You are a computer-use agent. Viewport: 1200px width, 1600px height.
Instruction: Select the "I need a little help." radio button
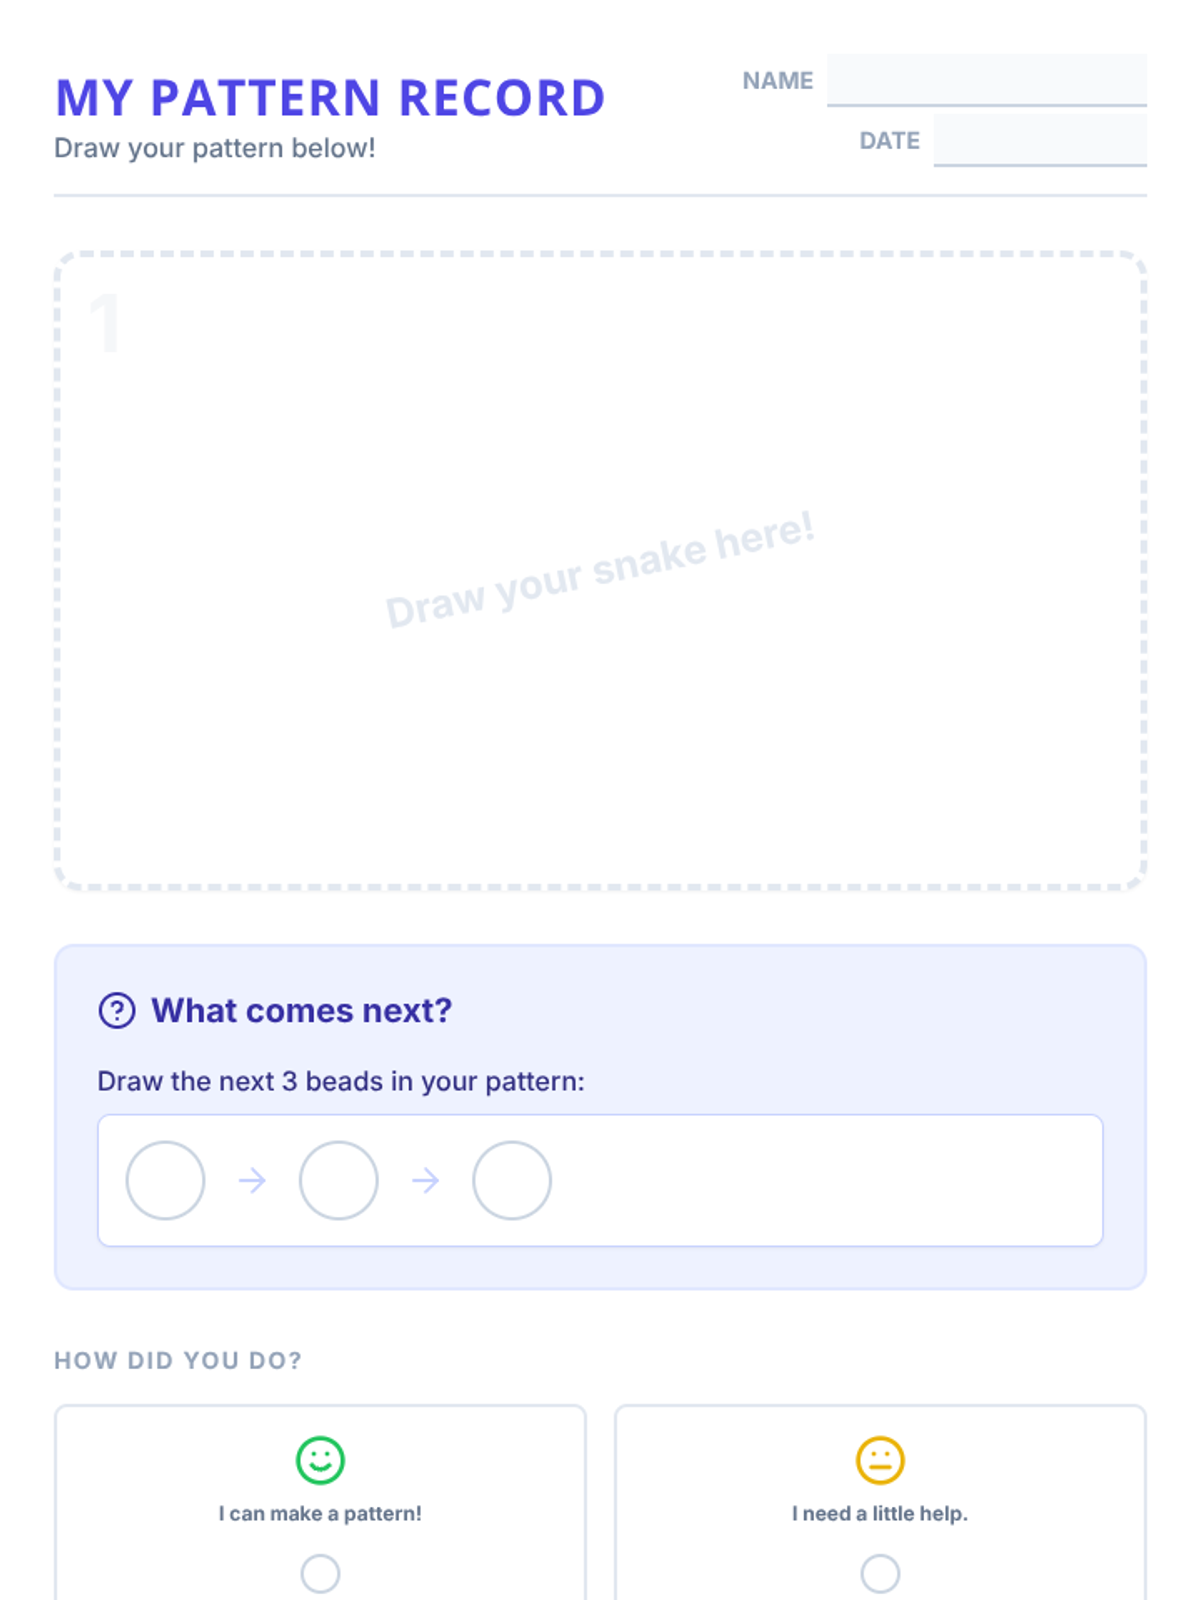pyautogui.click(x=880, y=1573)
